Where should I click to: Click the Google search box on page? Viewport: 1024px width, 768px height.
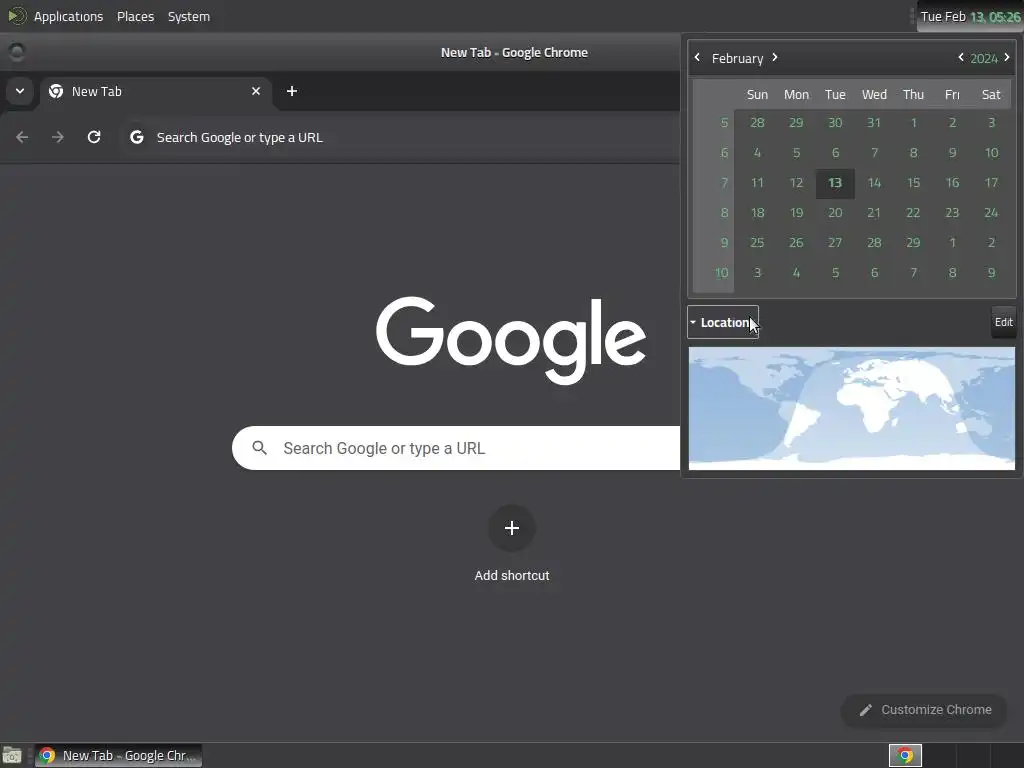456,448
